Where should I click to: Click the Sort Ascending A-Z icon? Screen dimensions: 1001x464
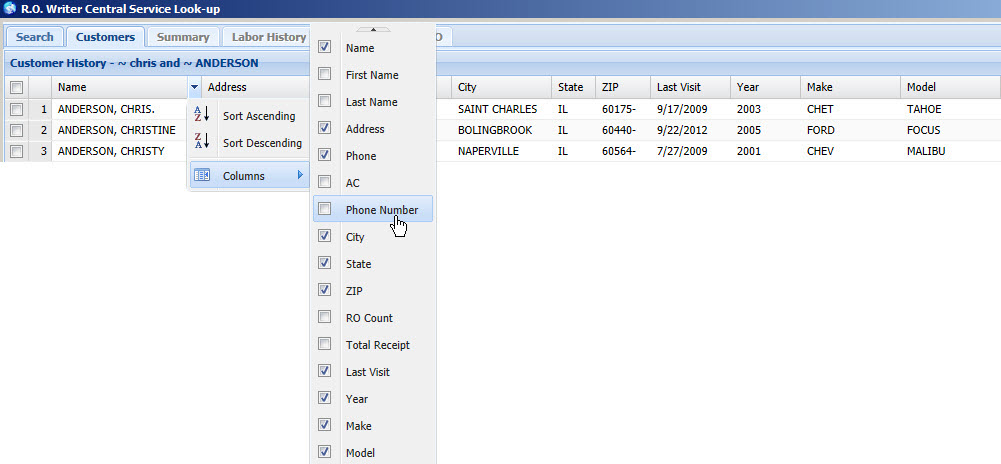click(x=202, y=115)
